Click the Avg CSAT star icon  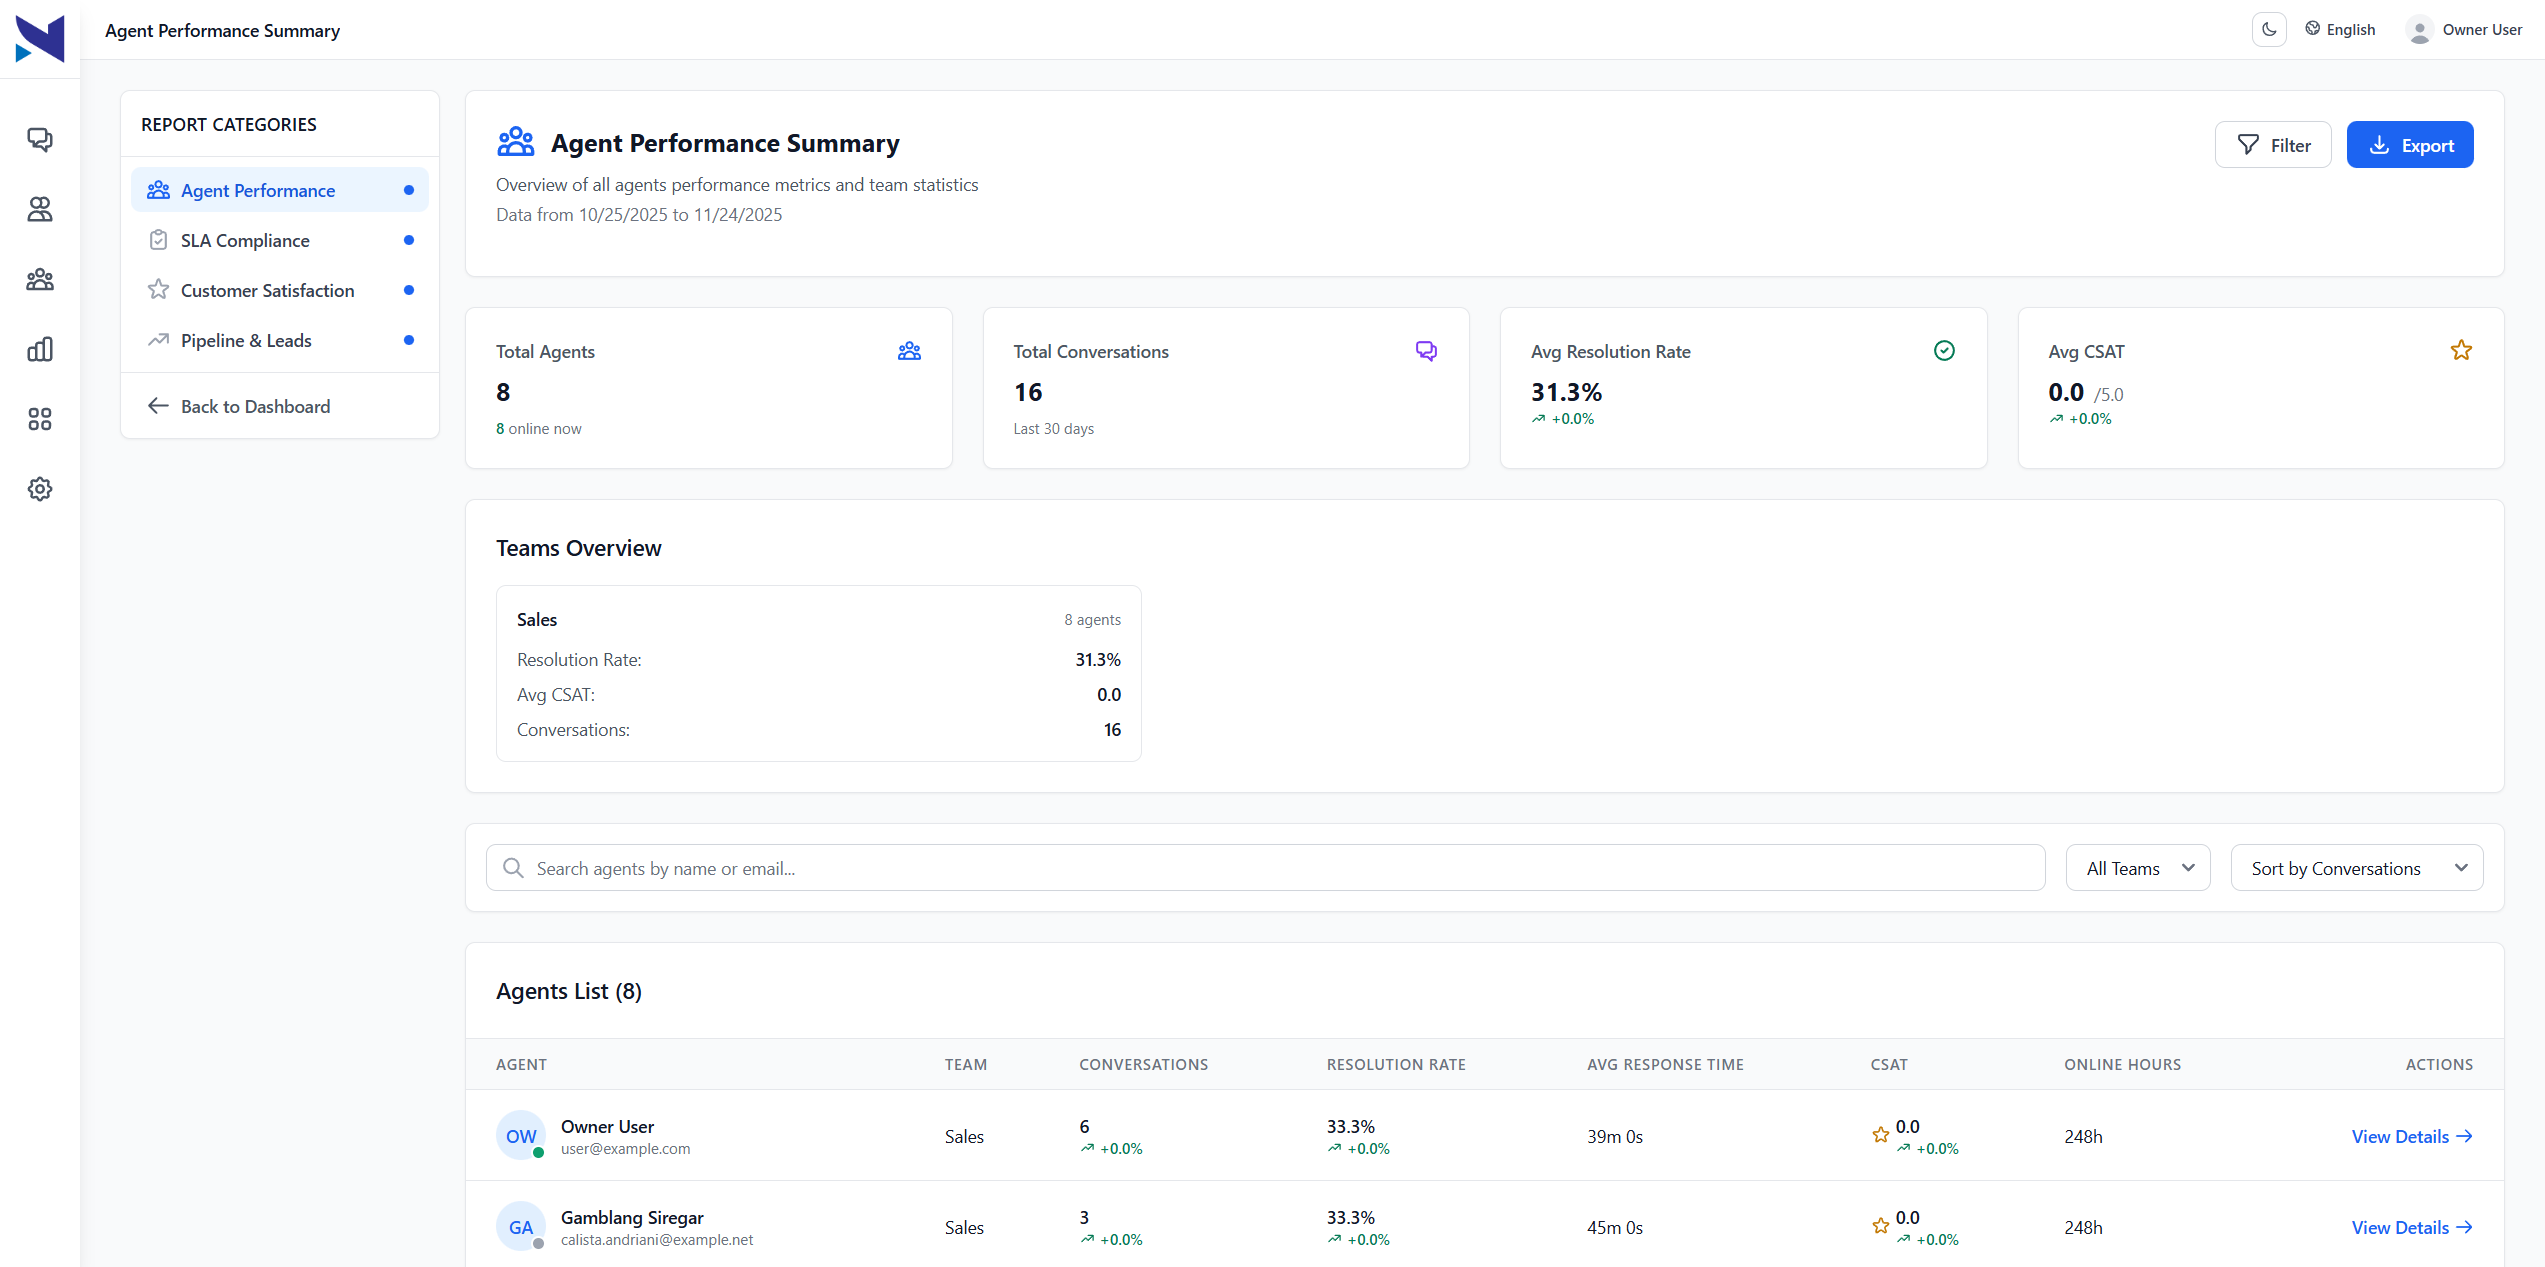pos(2461,350)
